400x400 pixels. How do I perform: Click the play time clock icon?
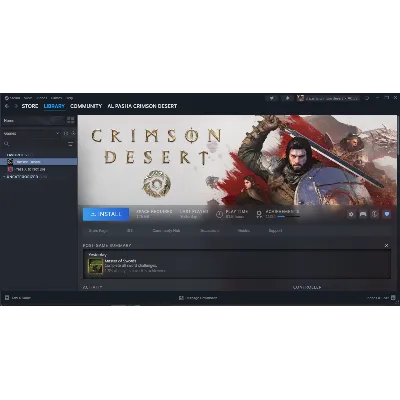pos(219,214)
